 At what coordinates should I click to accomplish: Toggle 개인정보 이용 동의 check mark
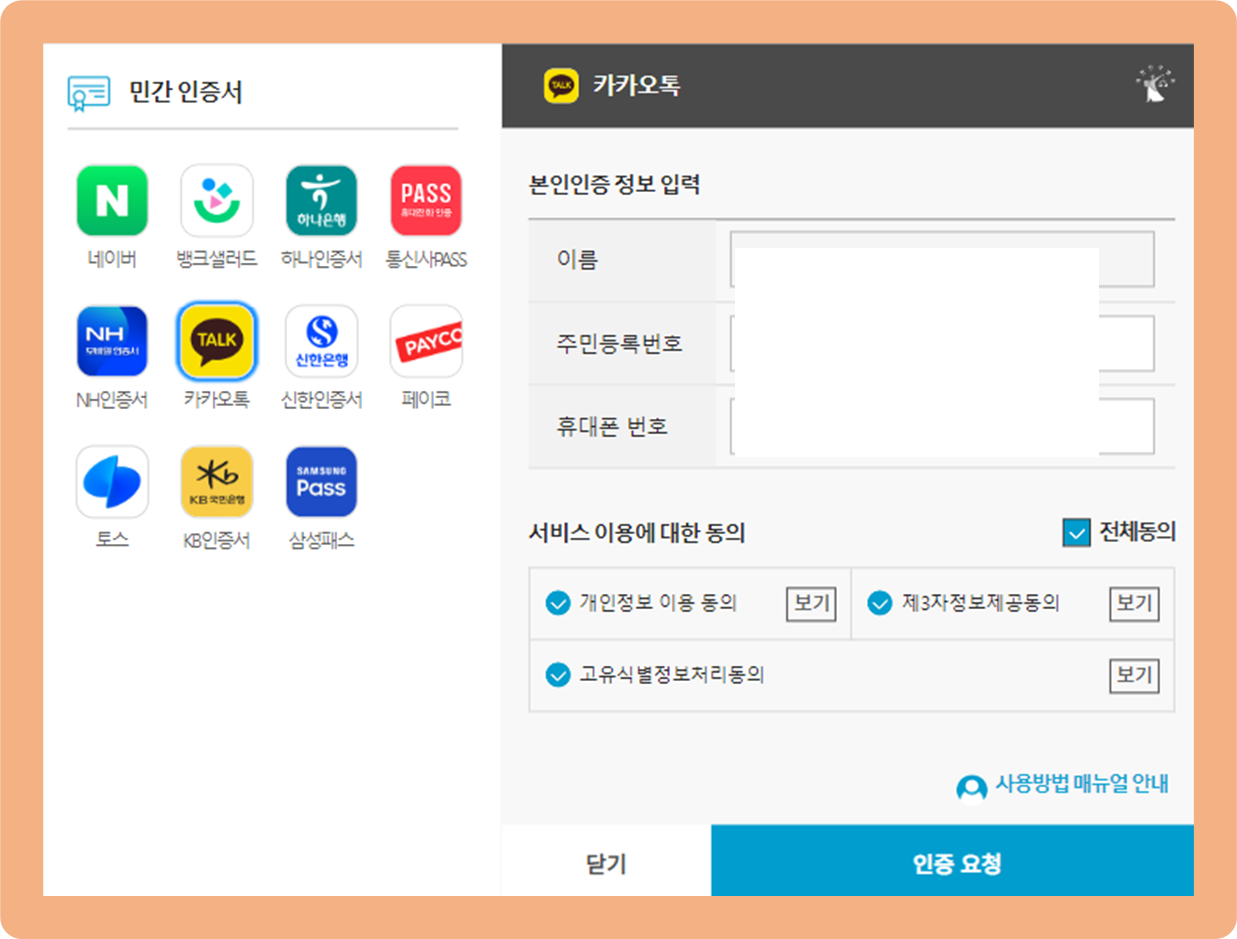tap(558, 604)
